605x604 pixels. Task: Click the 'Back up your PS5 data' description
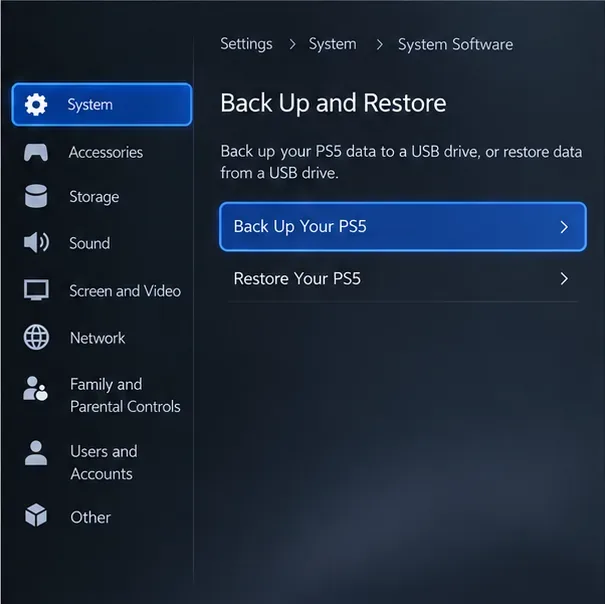pos(401,162)
